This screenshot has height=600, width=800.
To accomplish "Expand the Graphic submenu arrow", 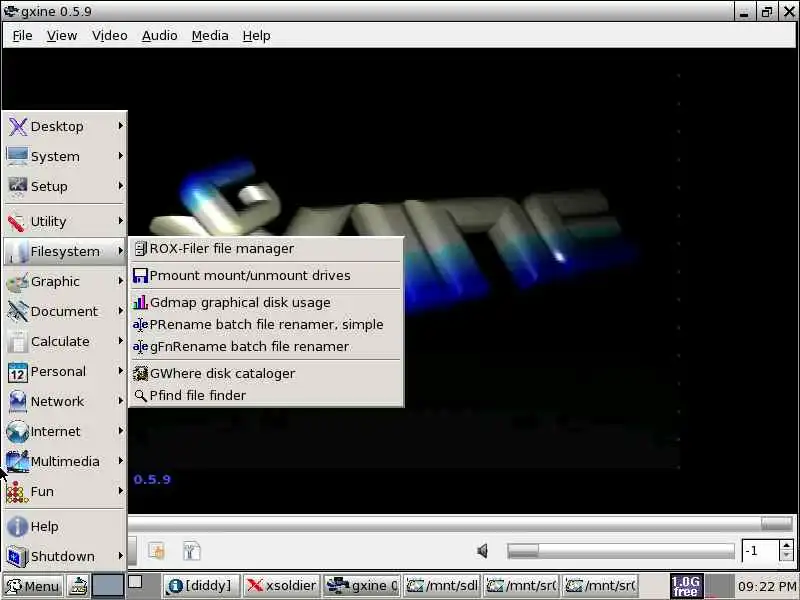I will [120, 281].
